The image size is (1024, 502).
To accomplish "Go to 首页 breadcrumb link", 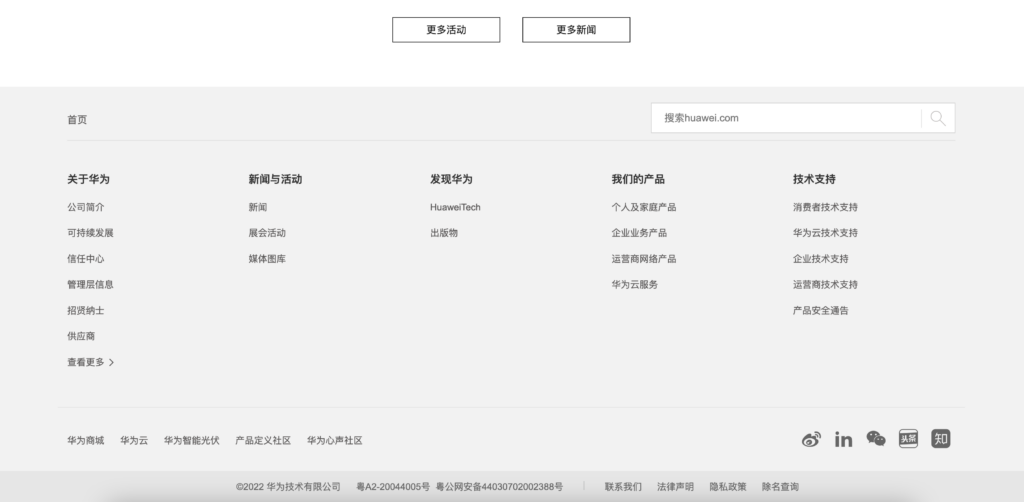I will (77, 120).
